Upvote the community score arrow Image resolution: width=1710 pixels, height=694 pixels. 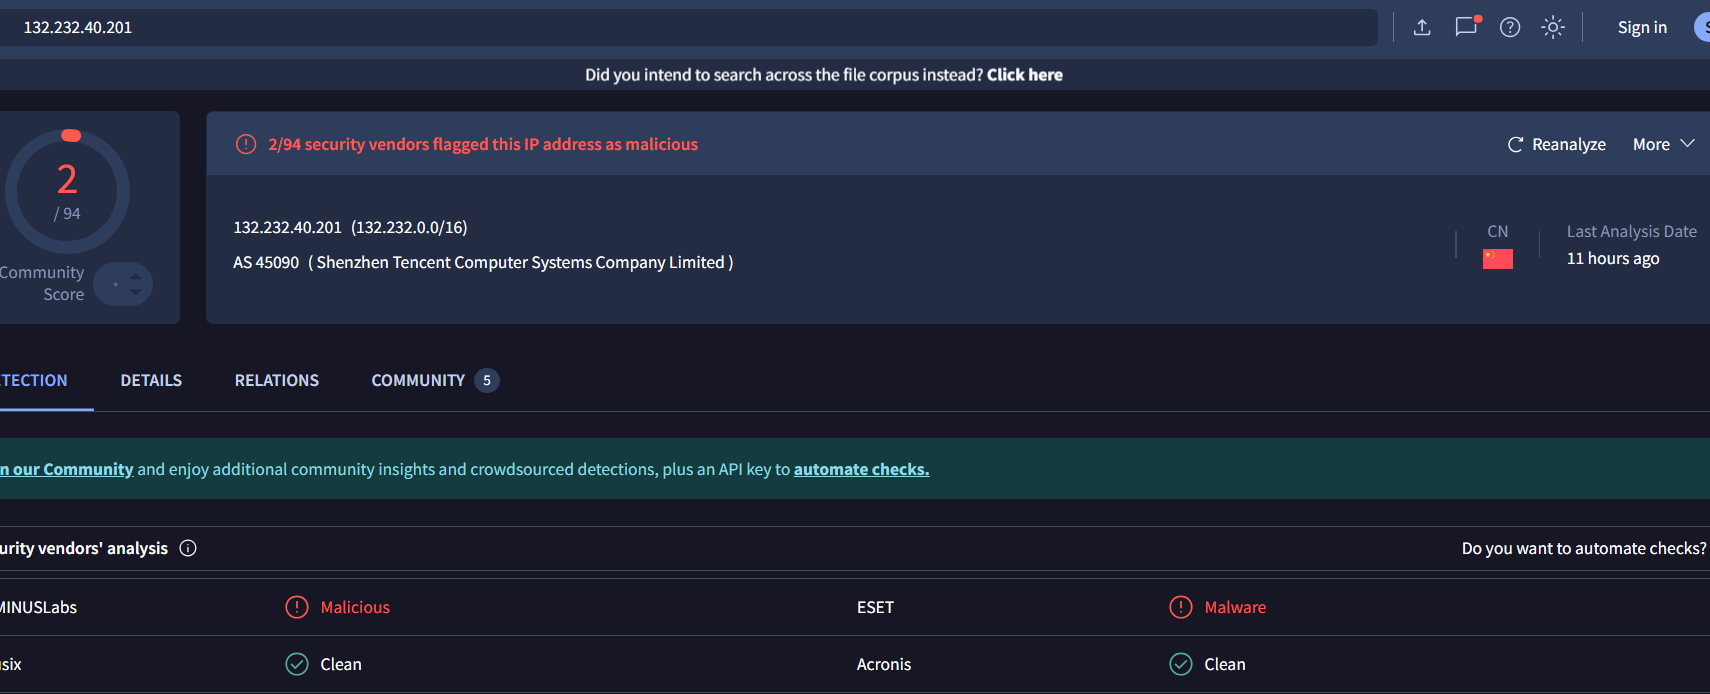pyautogui.click(x=136, y=276)
